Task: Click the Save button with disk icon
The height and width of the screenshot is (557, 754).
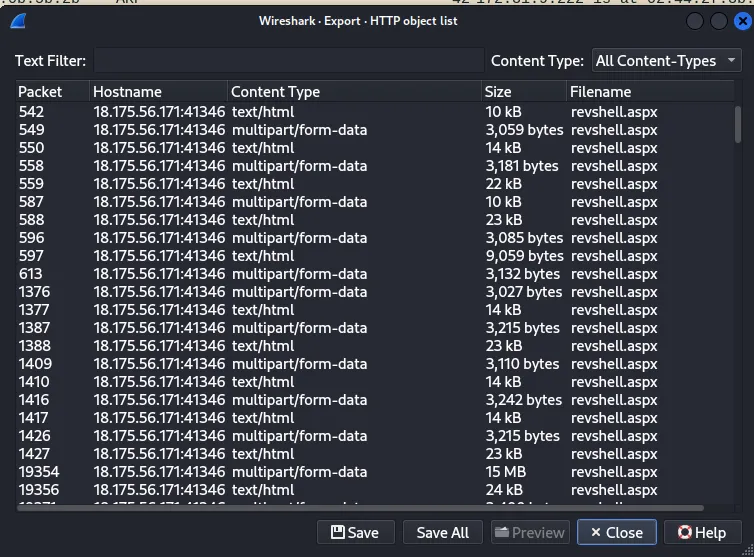Action: tap(355, 532)
